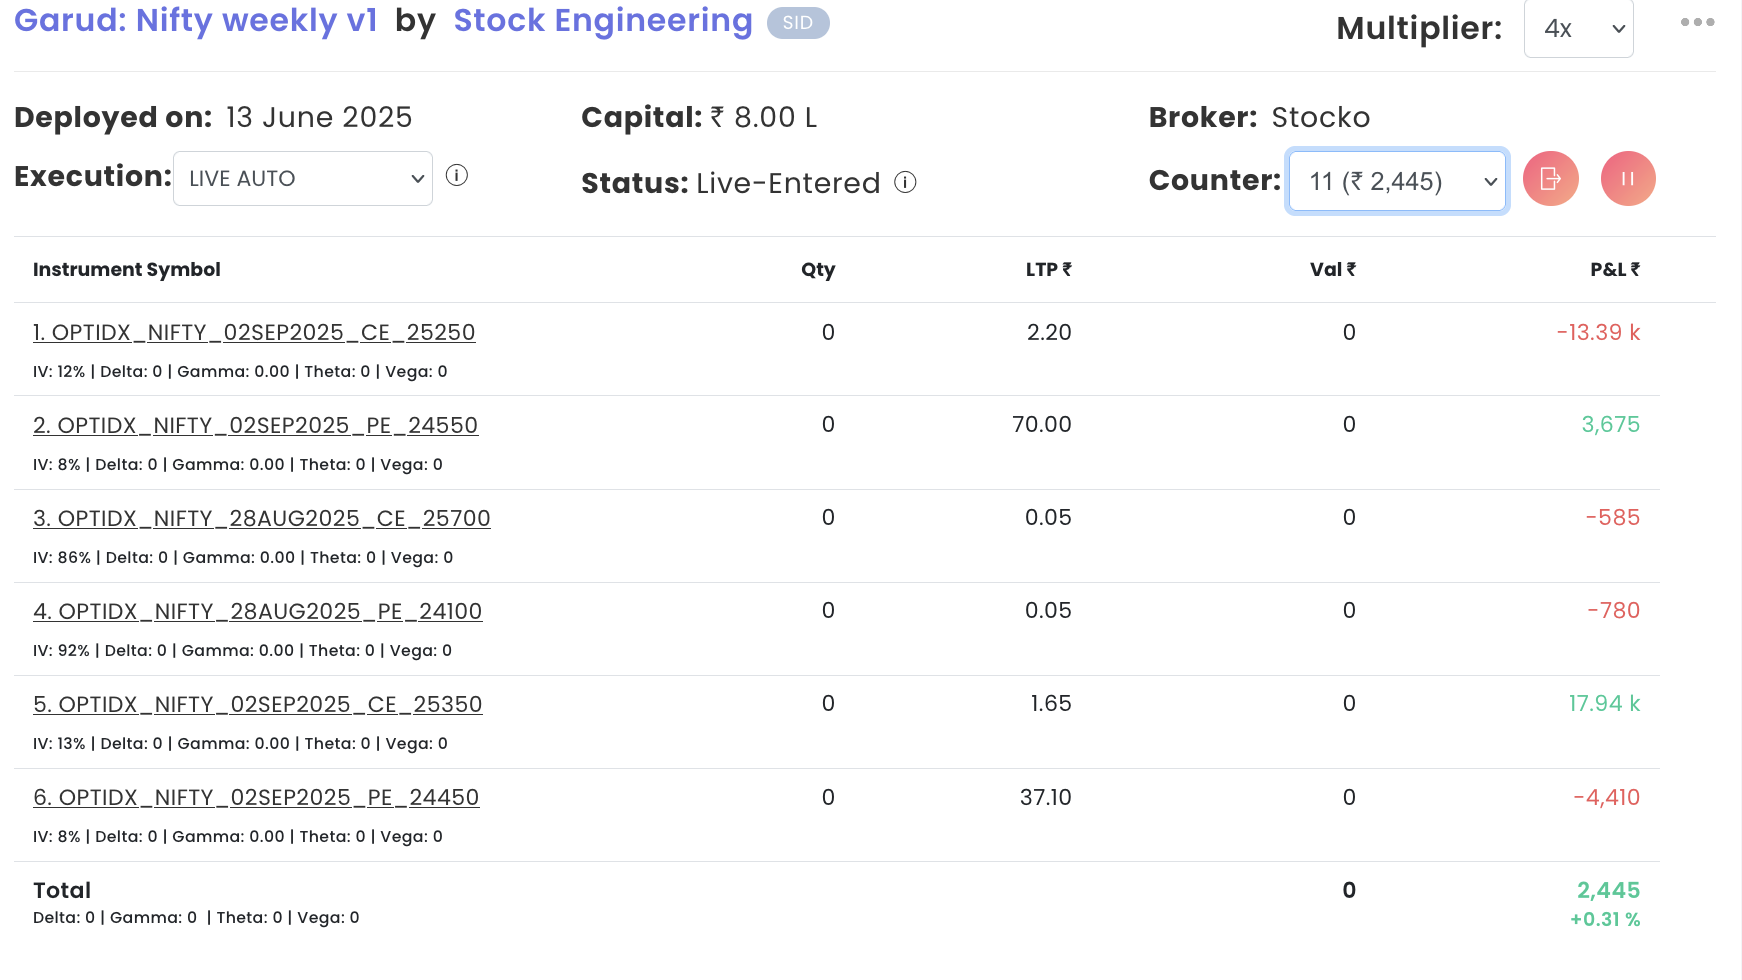The height and width of the screenshot is (980, 1742).
Task: Click the Instrument Symbol column header
Action: (x=127, y=269)
